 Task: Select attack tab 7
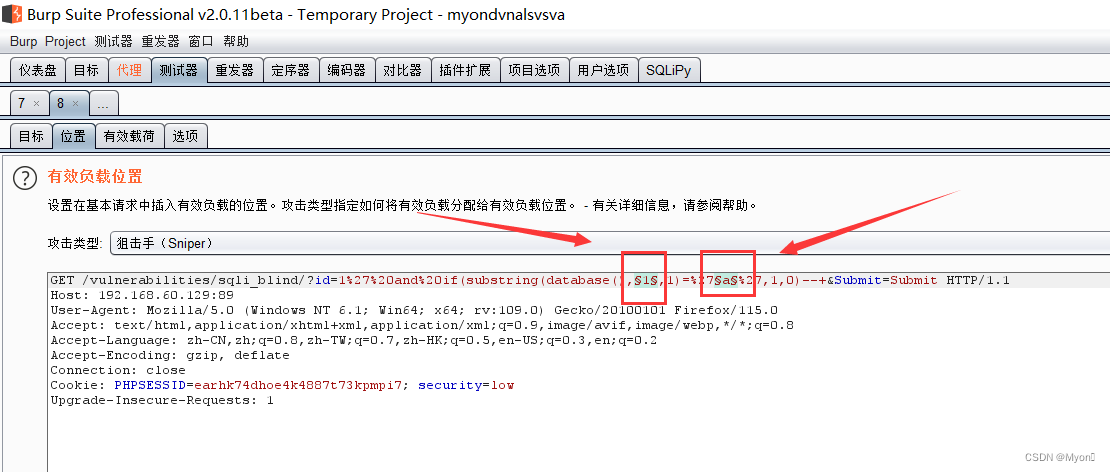[x=22, y=103]
